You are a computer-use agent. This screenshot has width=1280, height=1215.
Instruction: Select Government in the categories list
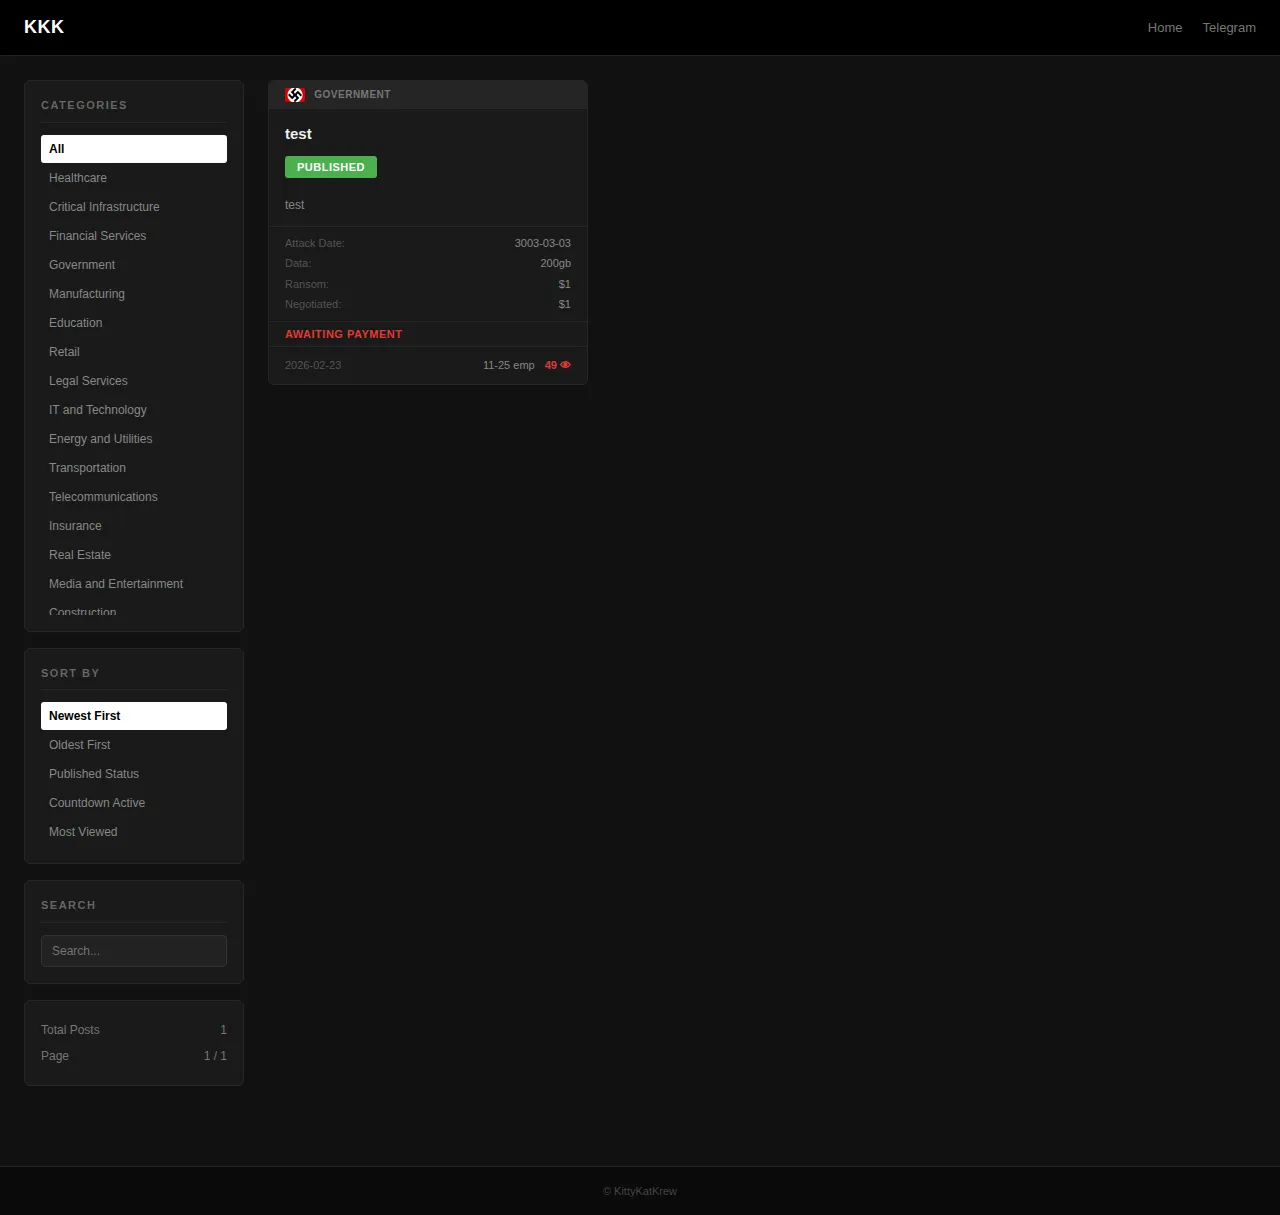[82, 265]
